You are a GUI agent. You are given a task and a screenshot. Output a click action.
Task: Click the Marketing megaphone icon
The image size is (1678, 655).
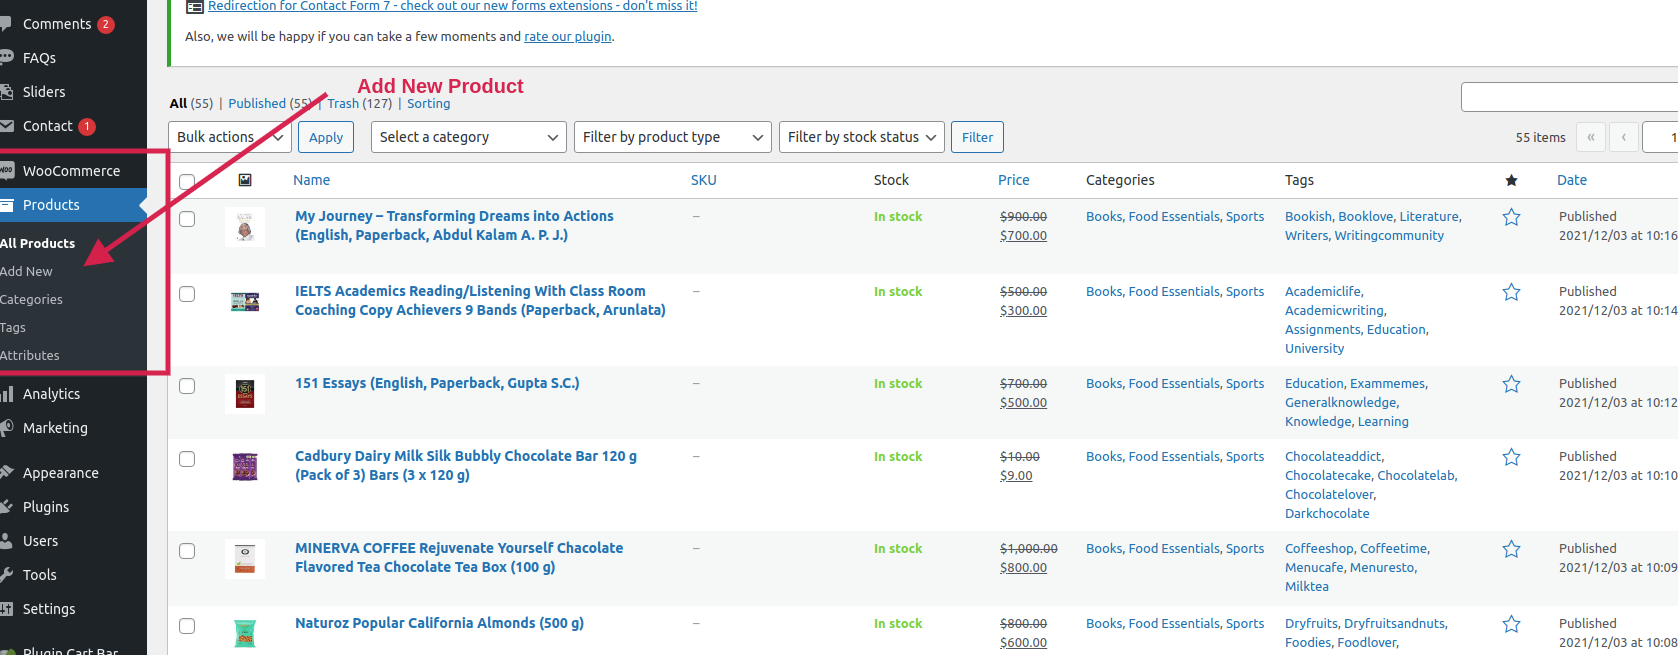click(x=5, y=428)
